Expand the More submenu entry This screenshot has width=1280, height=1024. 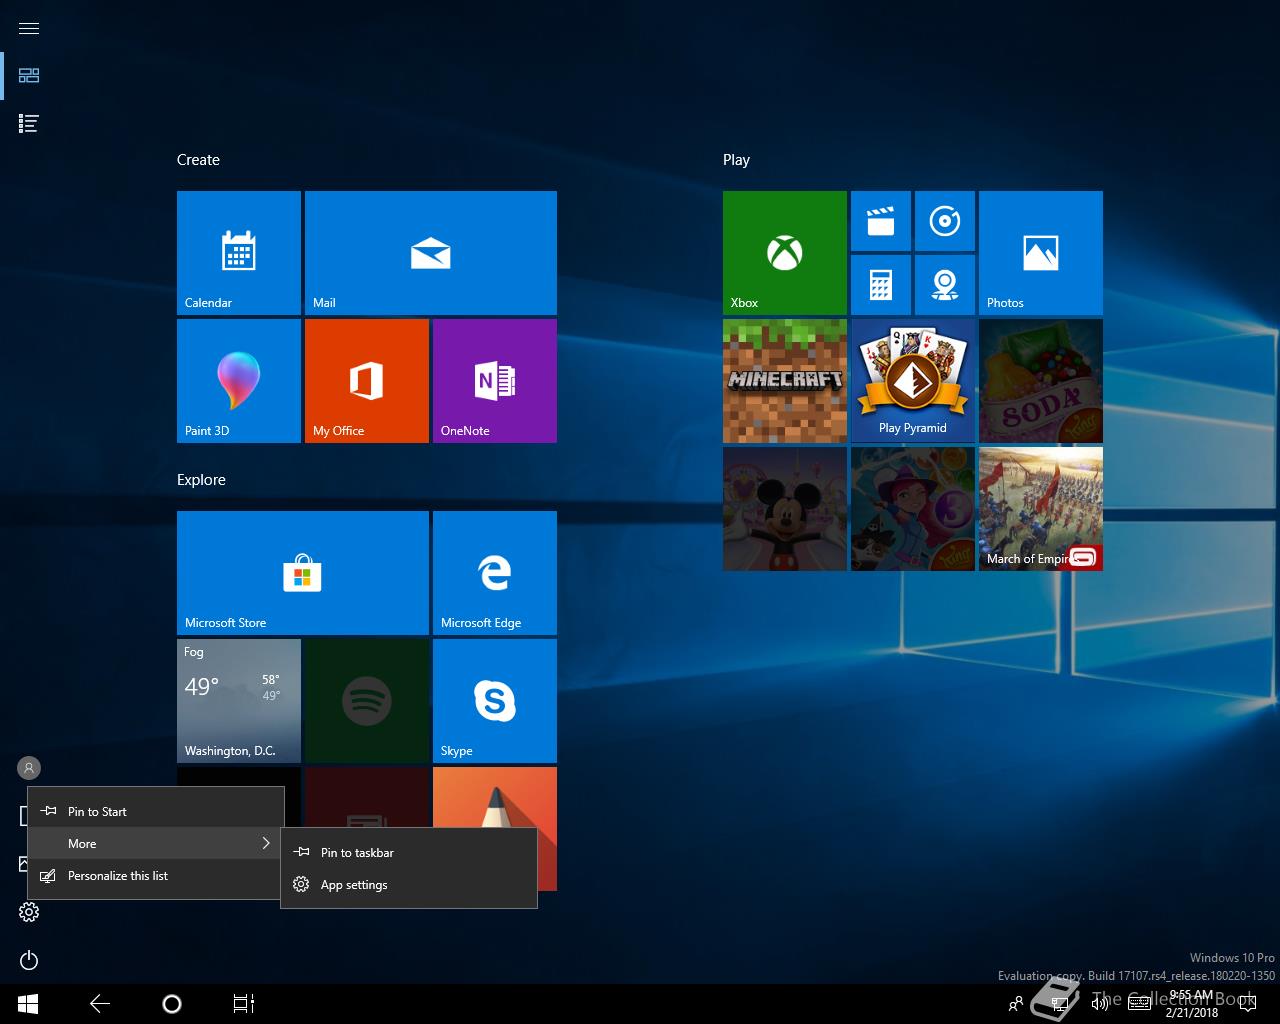click(x=156, y=844)
